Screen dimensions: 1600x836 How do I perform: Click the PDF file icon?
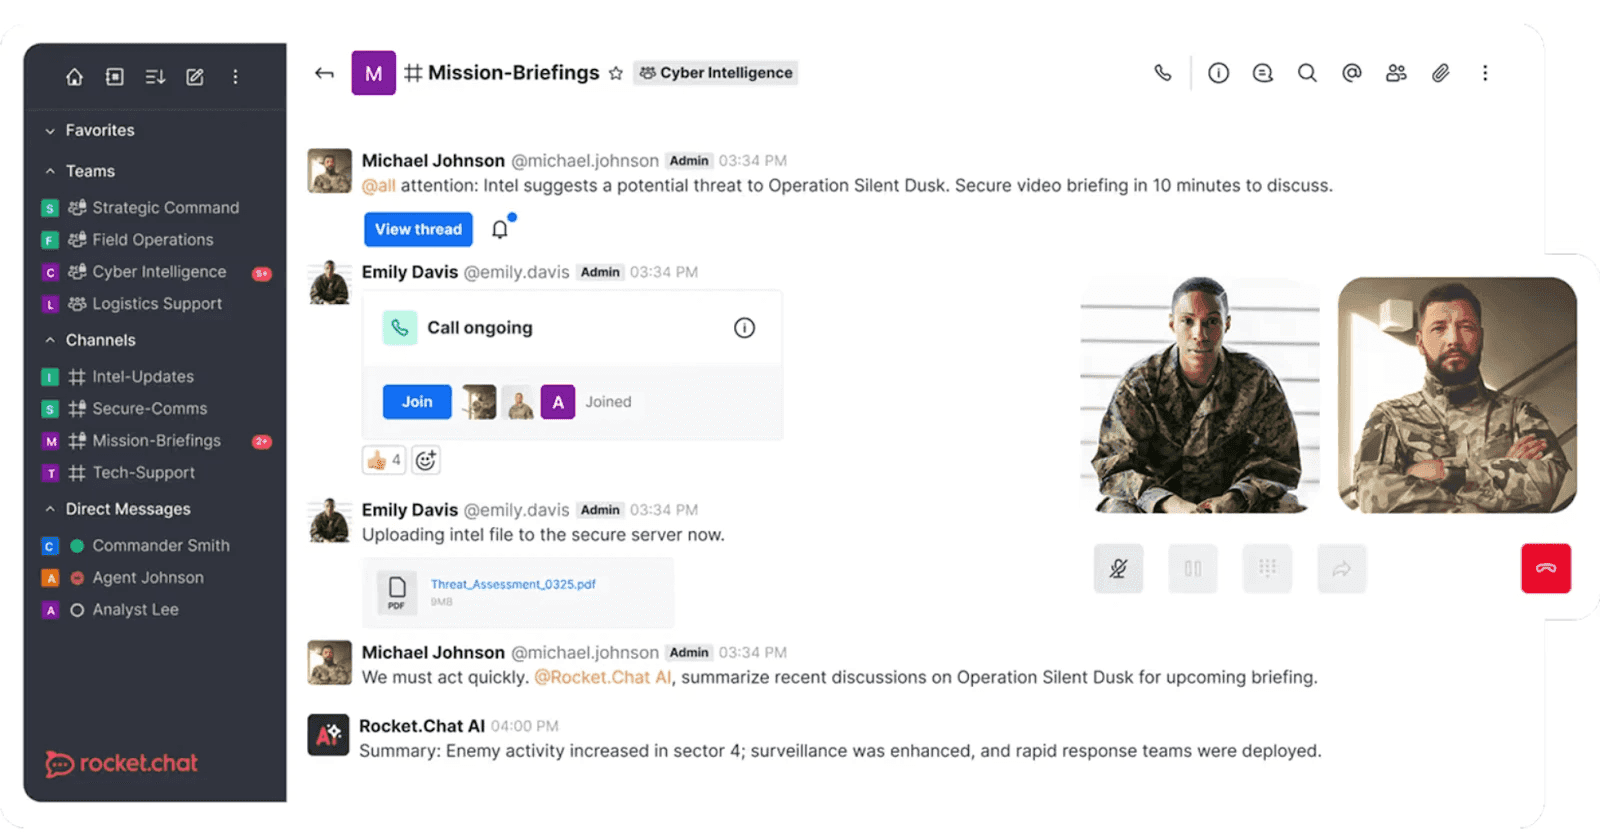coord(397,592)
